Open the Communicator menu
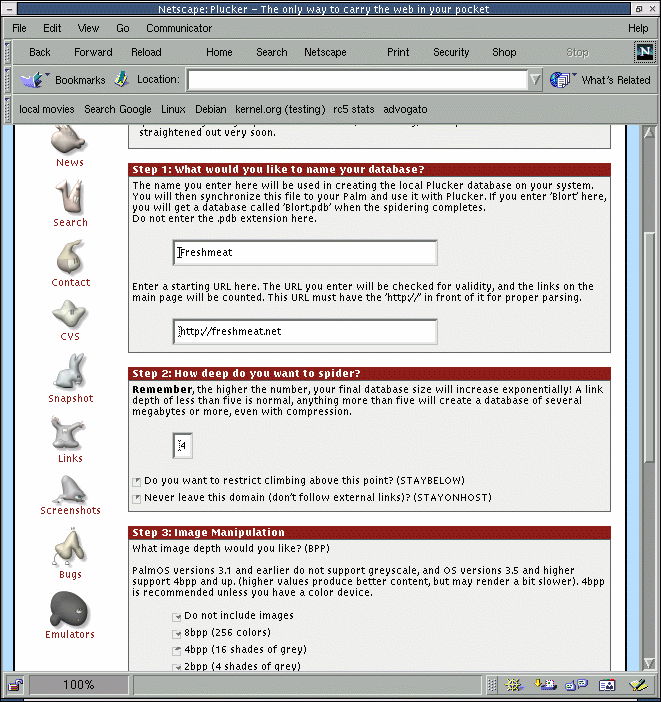Image resolution: width=661 pixels, height=702 pixels. coord(179,28)
